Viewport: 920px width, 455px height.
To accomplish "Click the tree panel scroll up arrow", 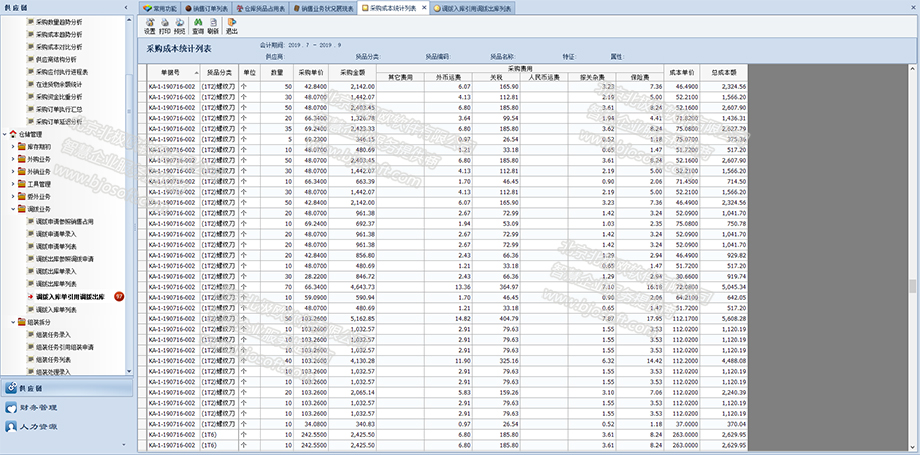I will (129, 20).
